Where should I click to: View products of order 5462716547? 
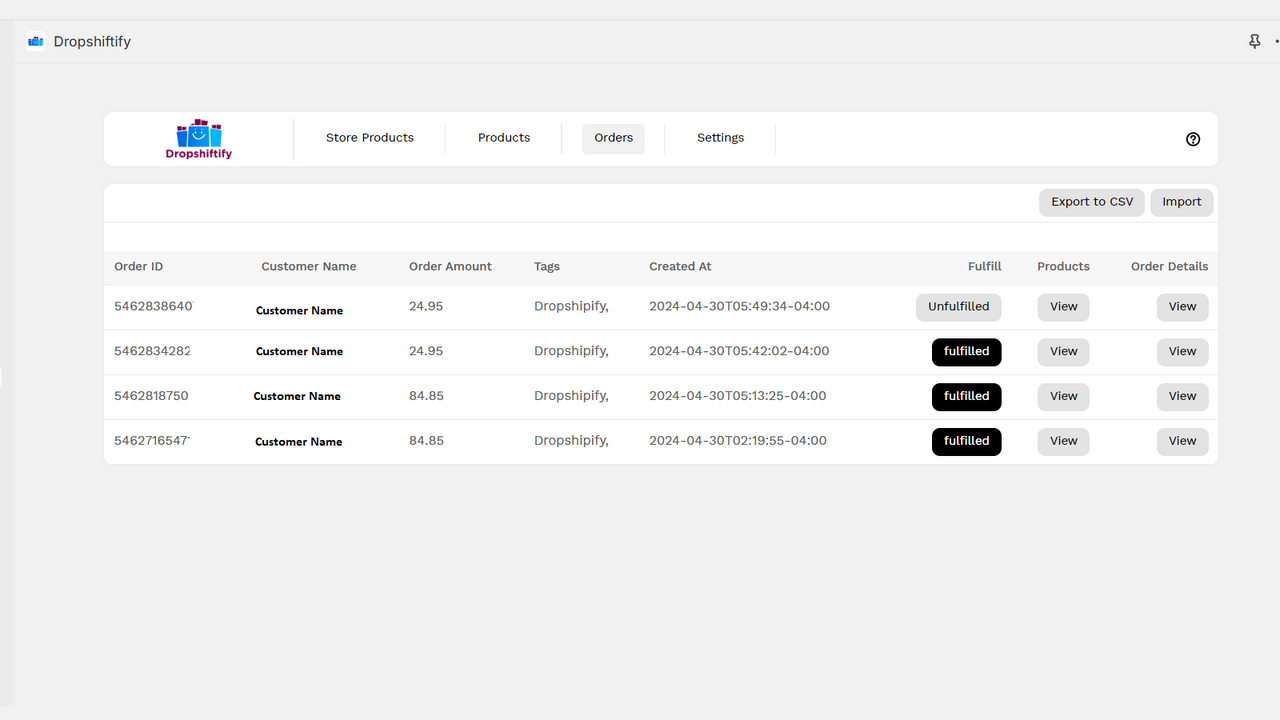1063,441
